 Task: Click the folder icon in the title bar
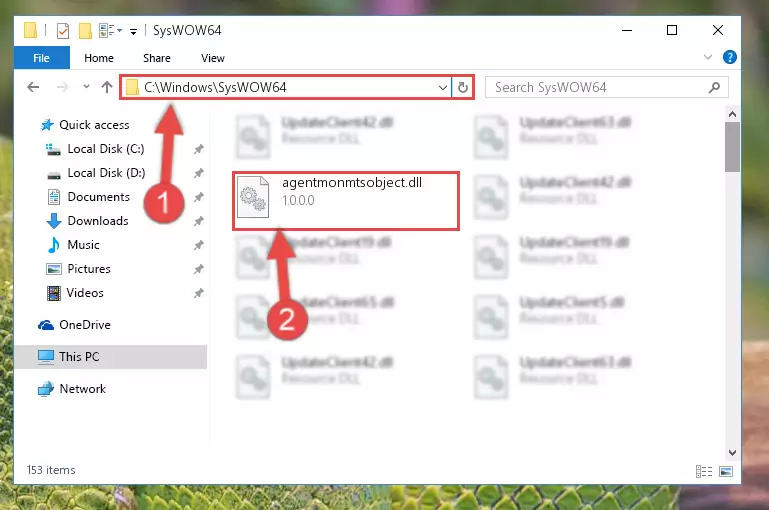[30, 30]
